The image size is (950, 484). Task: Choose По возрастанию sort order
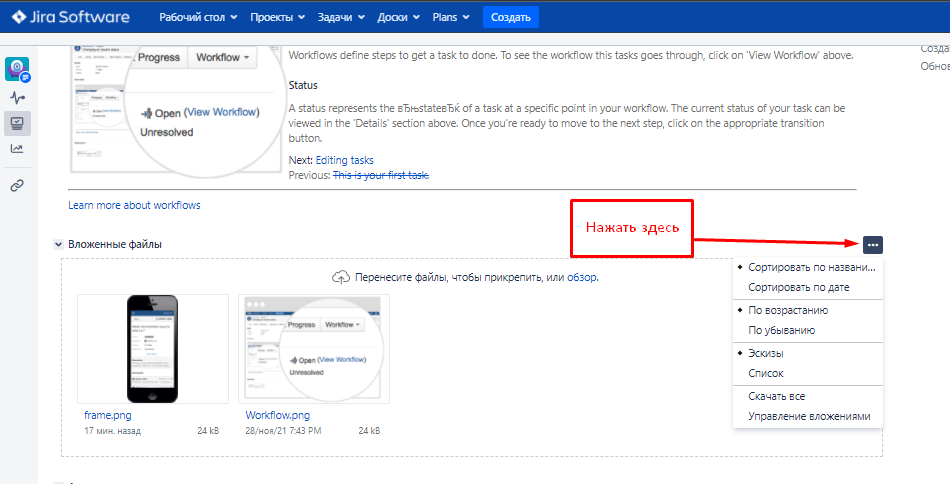point(808,310)
